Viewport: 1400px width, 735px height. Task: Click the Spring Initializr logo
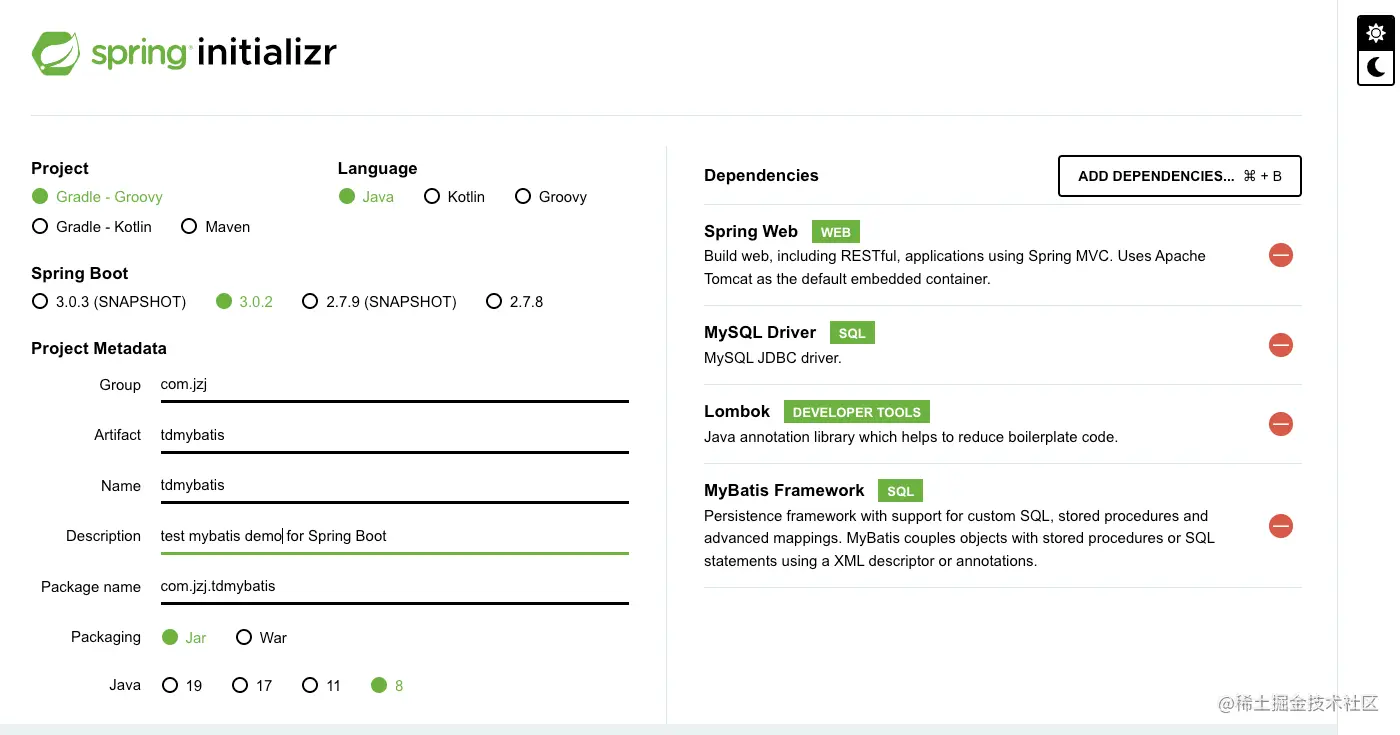pyautogui.click(x=184, y=53)
